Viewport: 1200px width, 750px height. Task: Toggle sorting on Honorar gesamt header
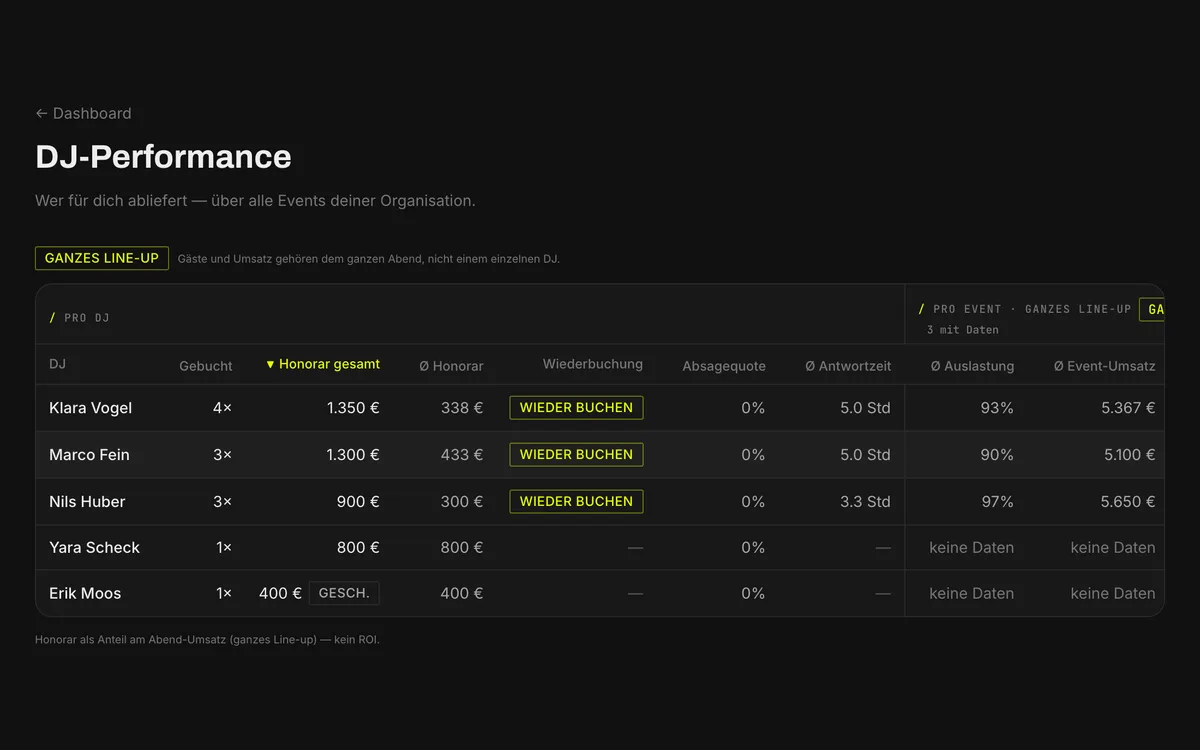tap(322, 364)
